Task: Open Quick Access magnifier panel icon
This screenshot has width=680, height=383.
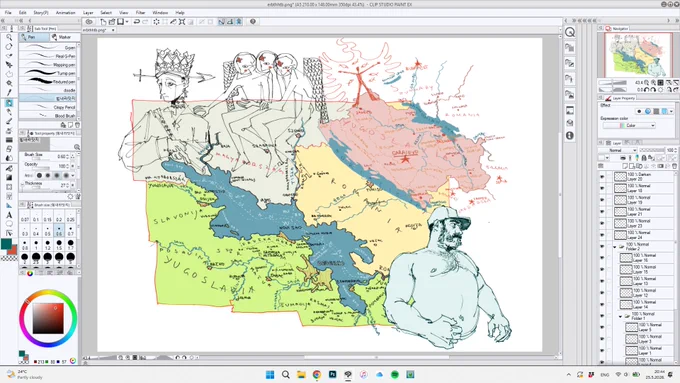Action: tap(570, 32)
